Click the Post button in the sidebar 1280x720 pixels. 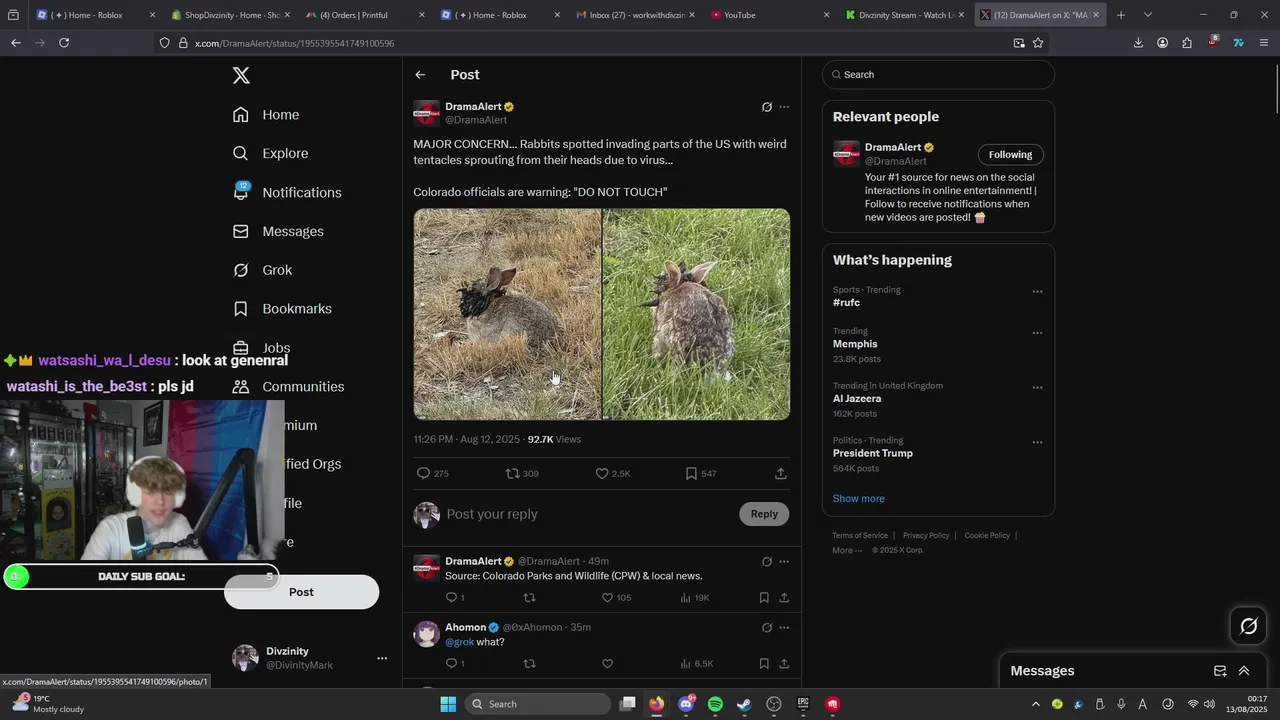301,592
